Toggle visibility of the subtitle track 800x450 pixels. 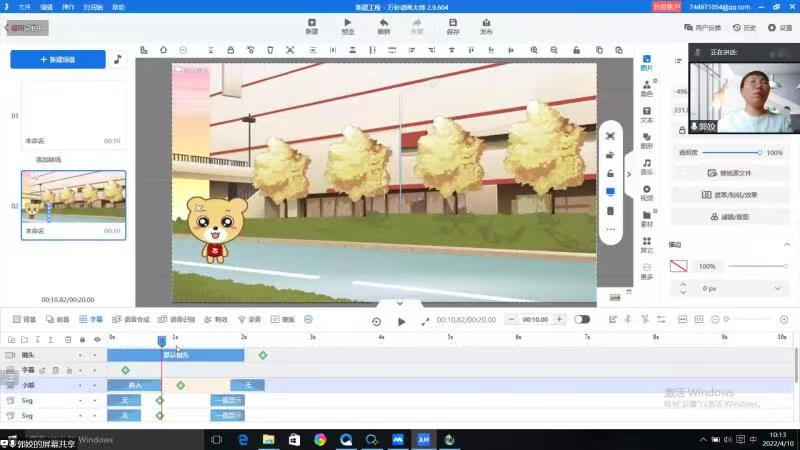click(96, 370)
